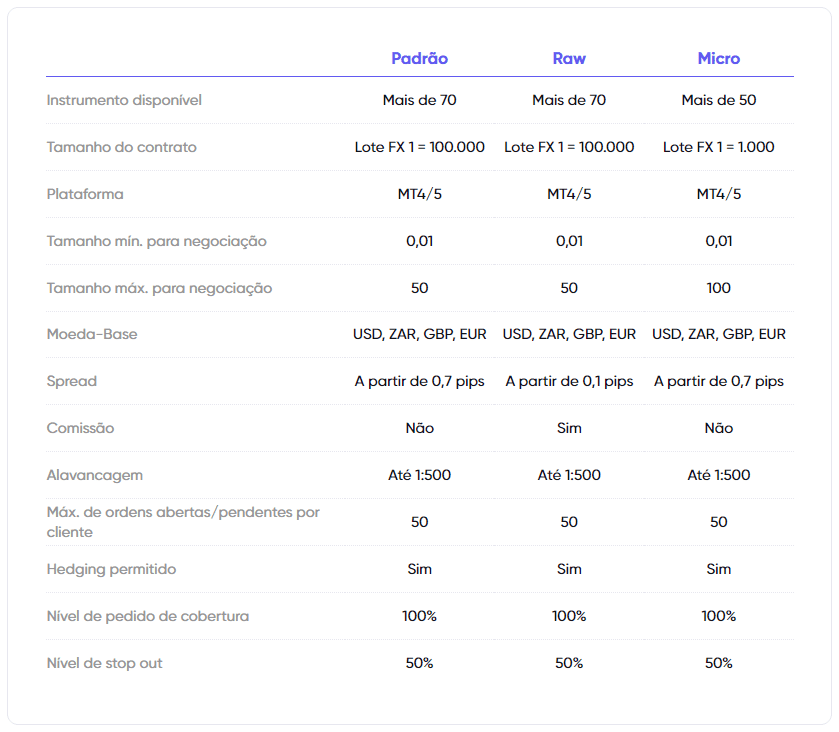This screenshot has height=732, width=839.
Task: Select the Raw account column header
Action: [569, 58]
